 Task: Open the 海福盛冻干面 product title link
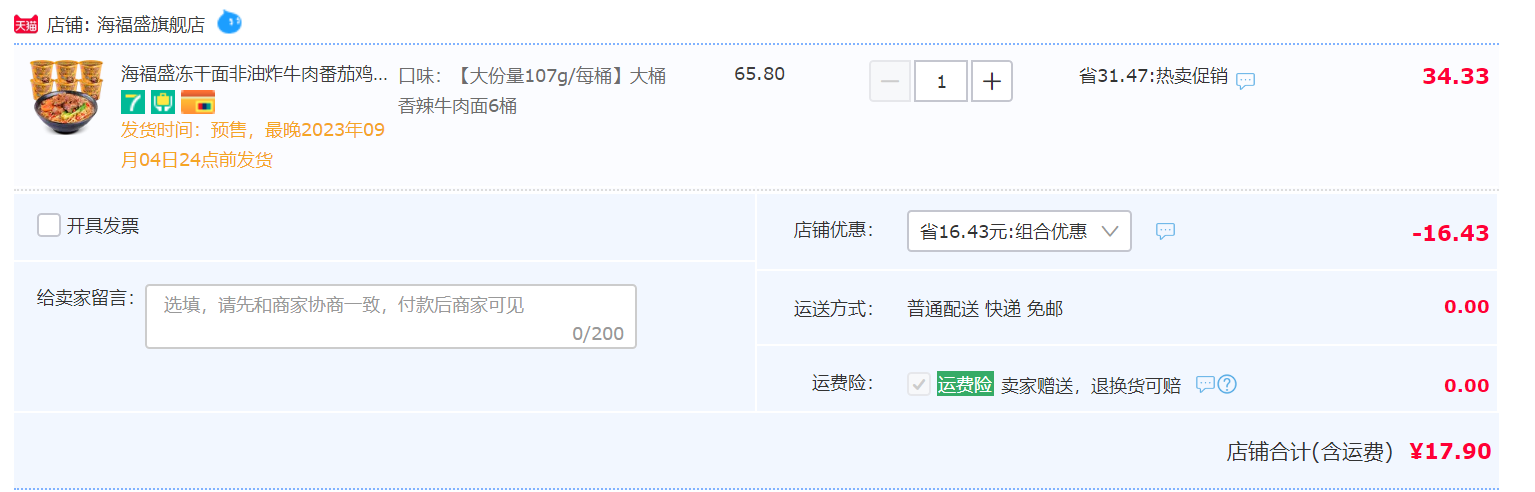(253, 74)
